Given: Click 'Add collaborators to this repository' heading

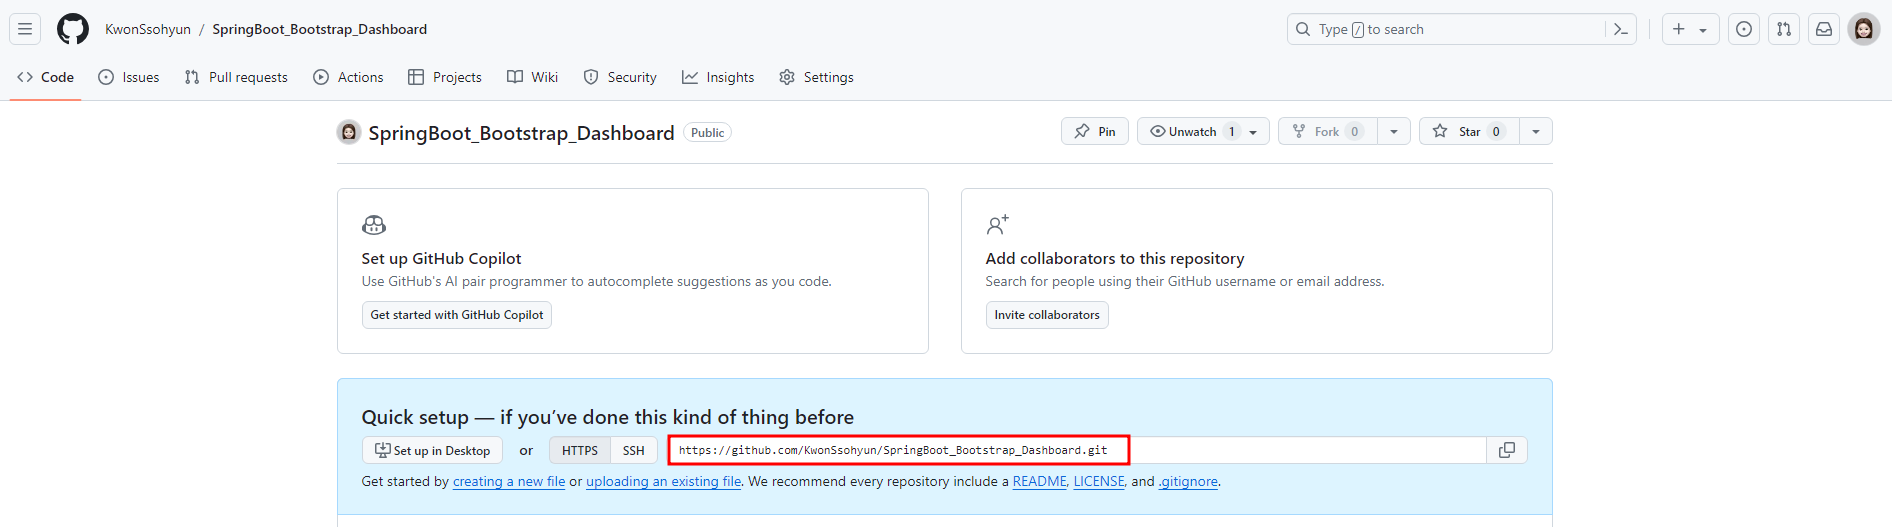Looking at the screenshot, I should pyautogui.click(x=1115, y=258).
